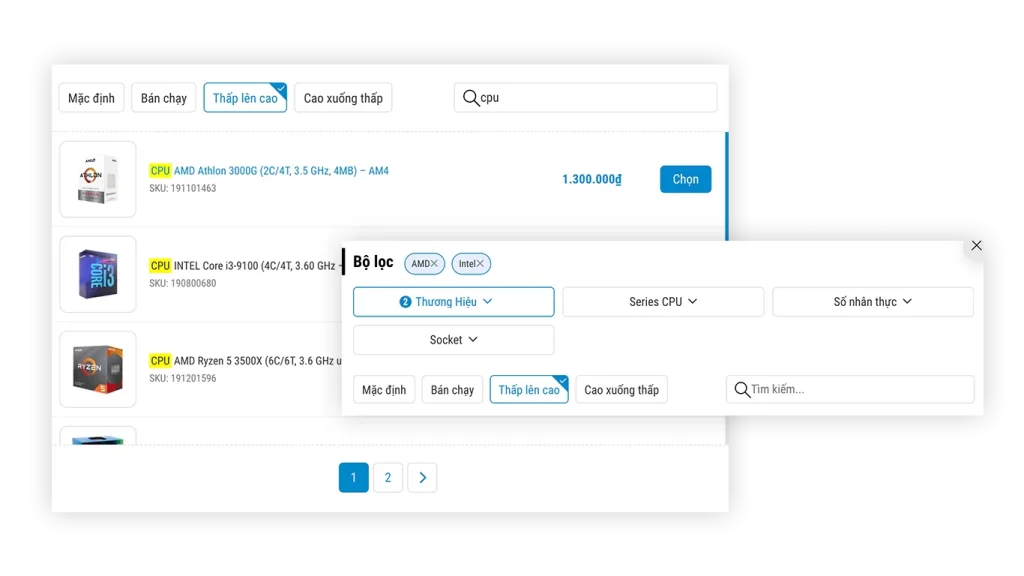This screenshot has height=576, width=1024.
Task: Remove the Intel filter tag
Action: 480,264
